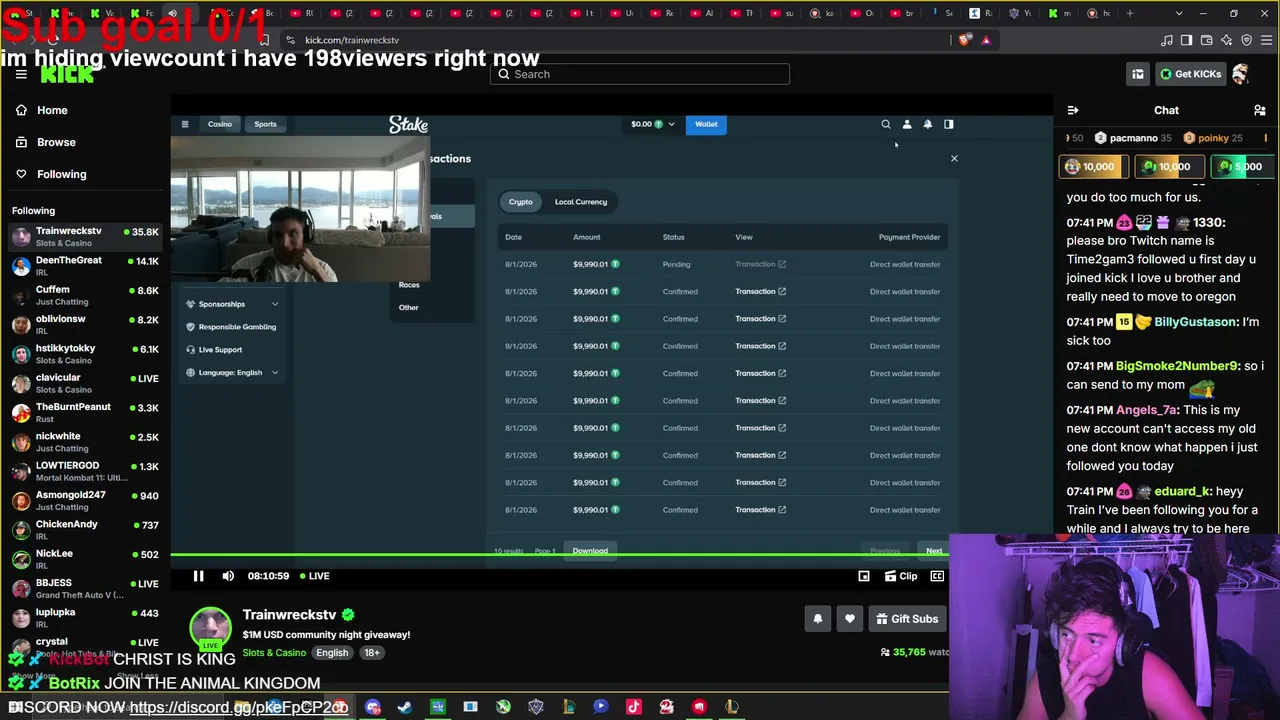Mute the stream volume
Screen dimensions: 1280x720
pyautogui.click(x=228, y=576)
